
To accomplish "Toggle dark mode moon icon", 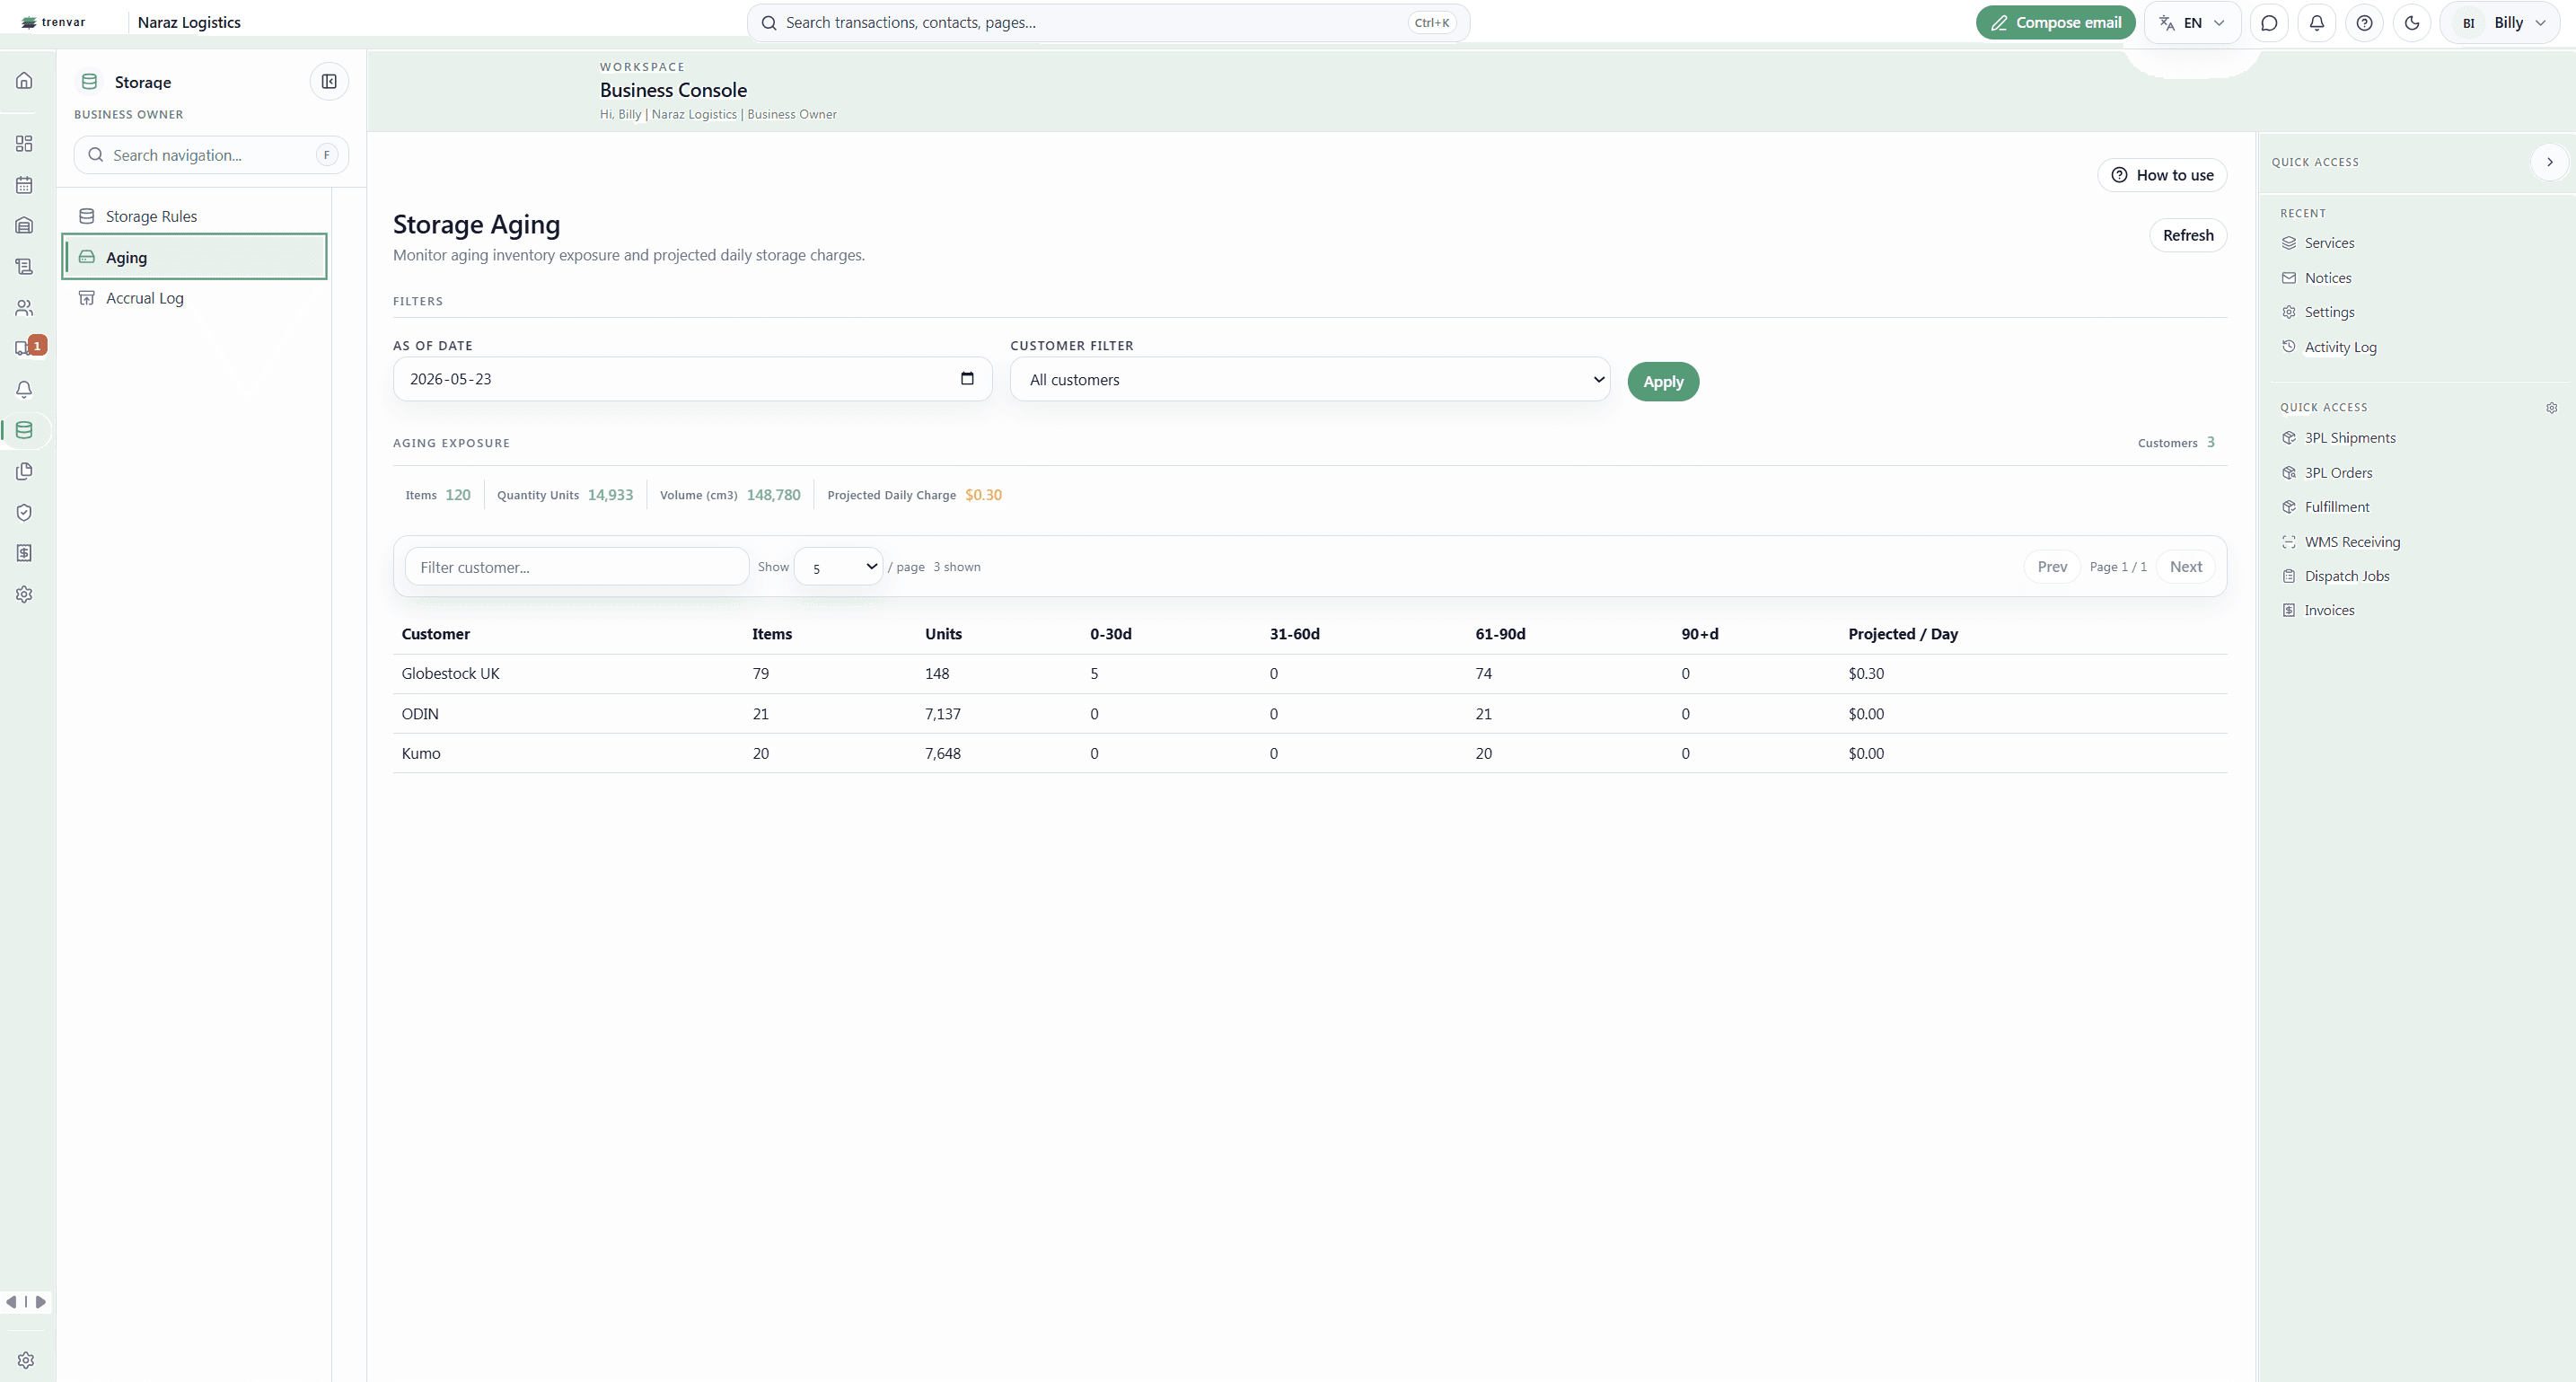I will tap(2412, 23).
